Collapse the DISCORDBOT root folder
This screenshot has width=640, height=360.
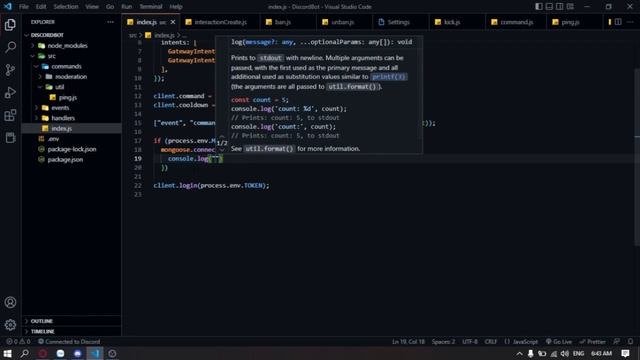[x=71, y=35]
